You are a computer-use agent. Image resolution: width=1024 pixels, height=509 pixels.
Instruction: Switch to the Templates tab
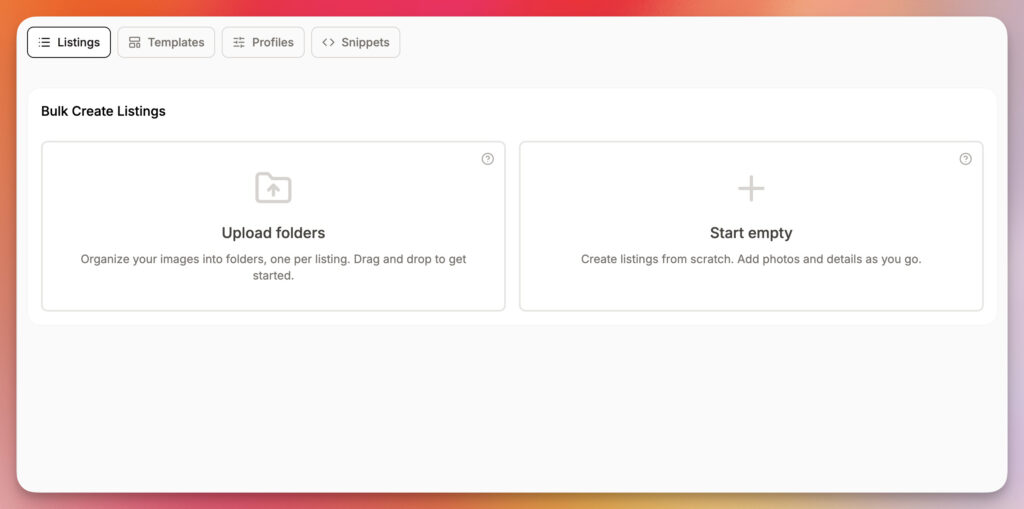tap(166, 43)
